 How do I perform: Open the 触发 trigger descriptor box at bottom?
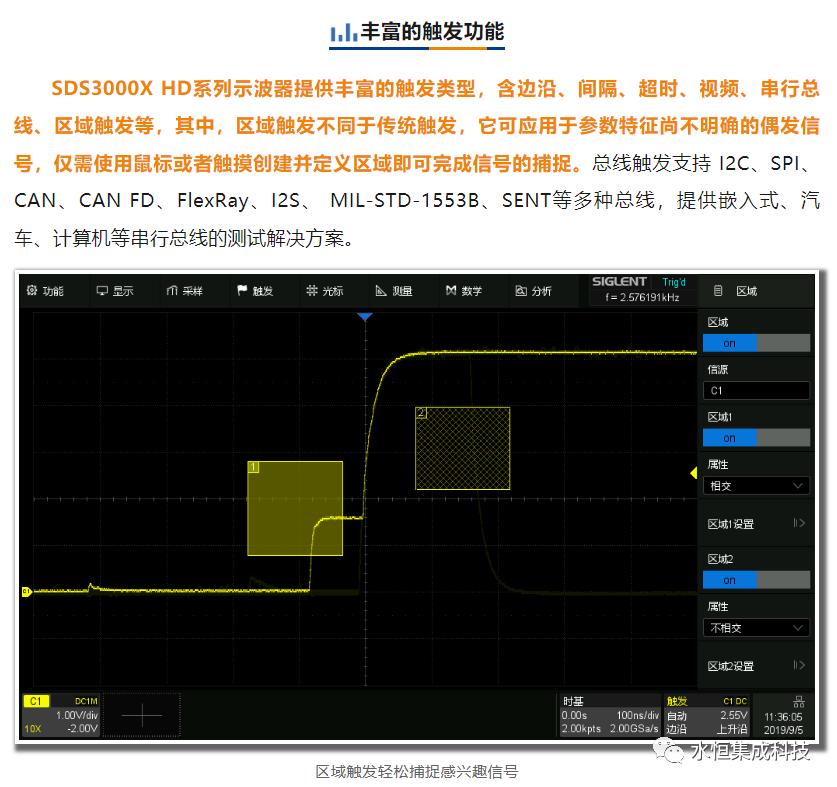click(x=707, y=715)
